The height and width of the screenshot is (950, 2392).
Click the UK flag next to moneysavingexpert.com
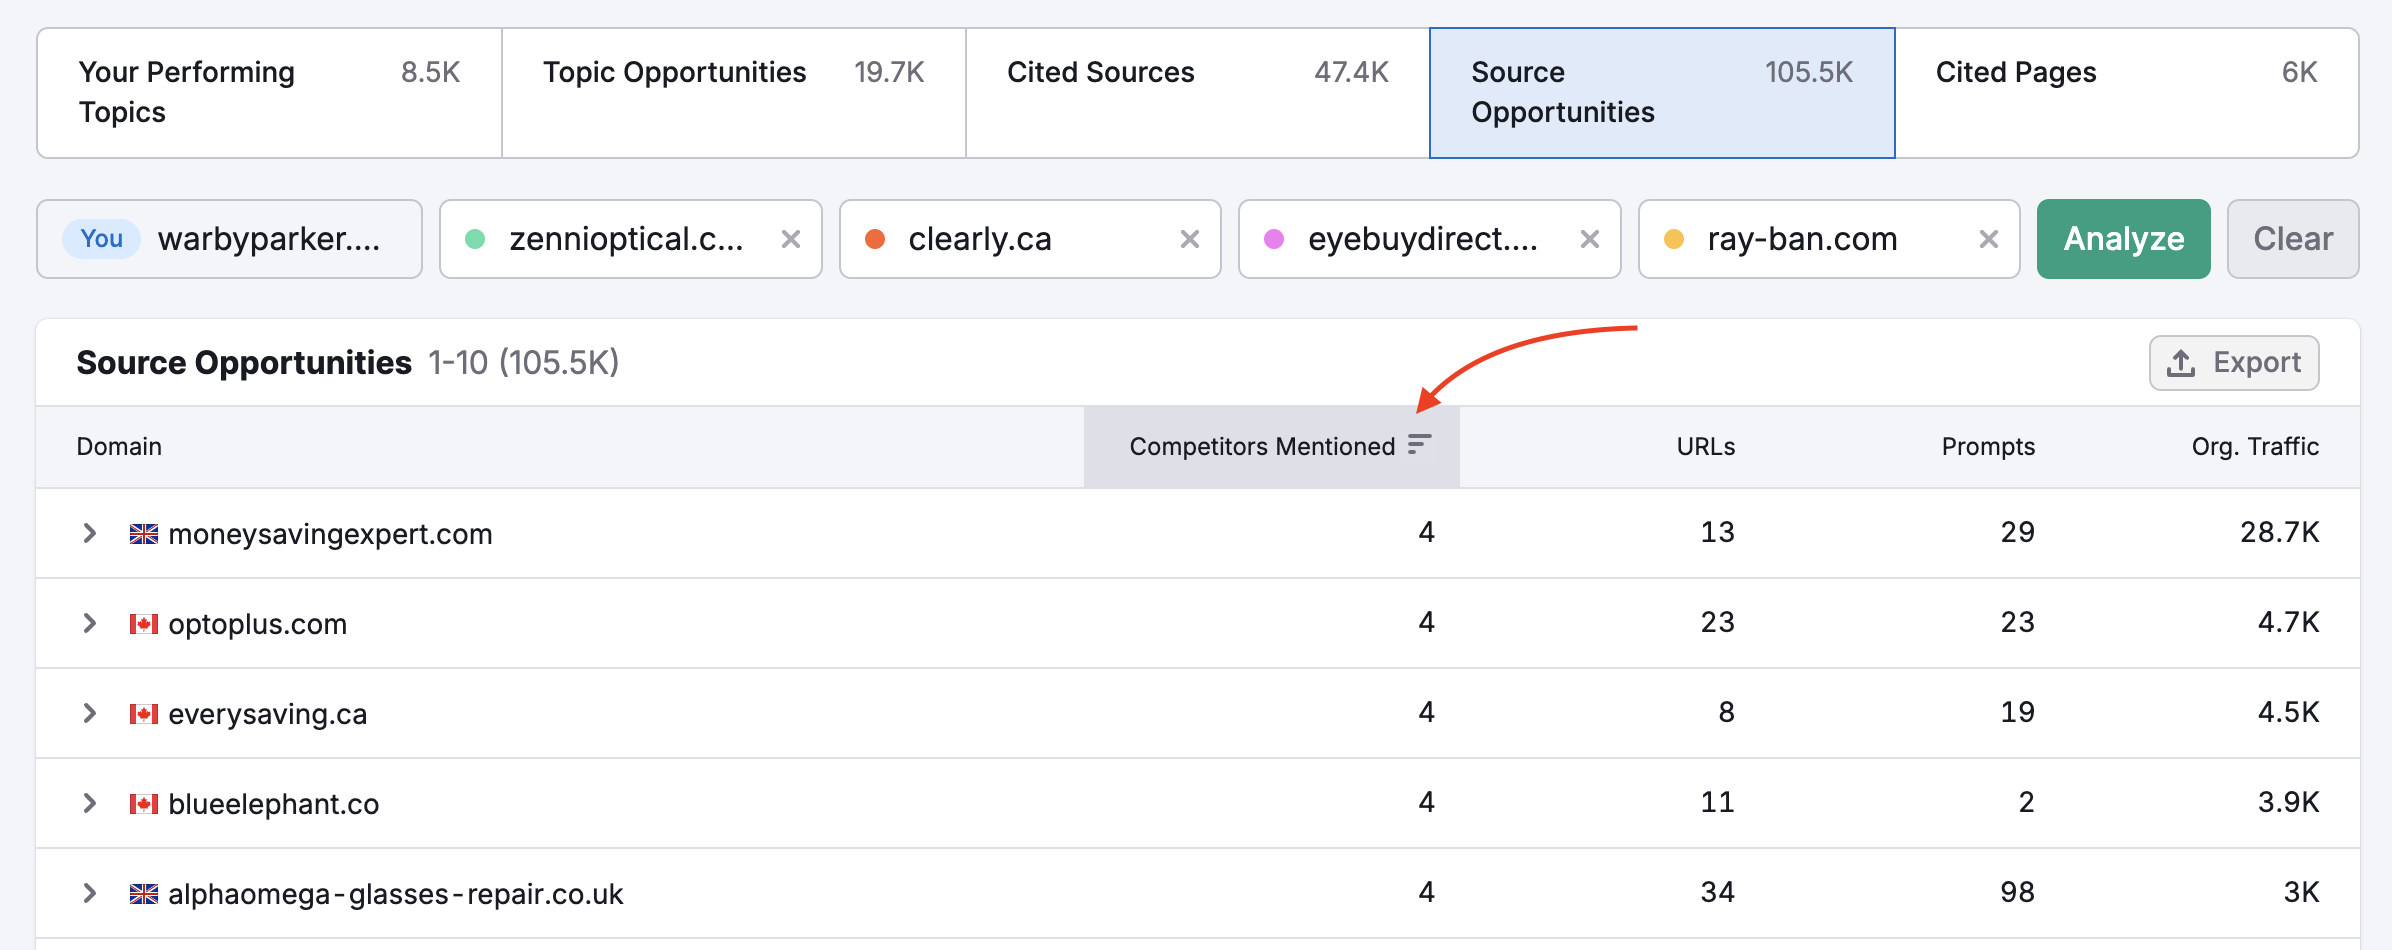click(144, 534)
